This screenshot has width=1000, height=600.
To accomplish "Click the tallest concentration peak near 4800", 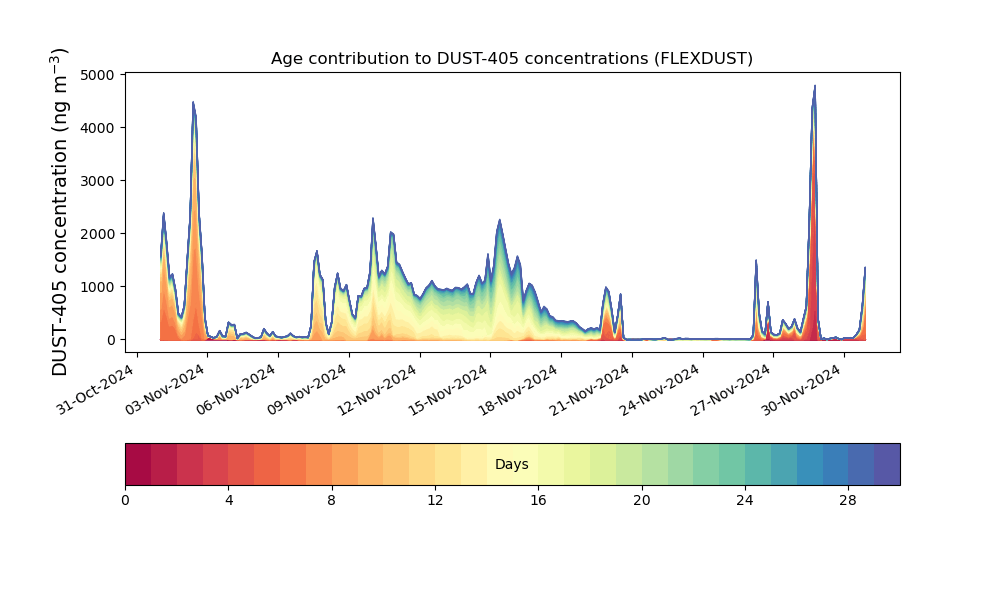I will (x=814, y=87).
